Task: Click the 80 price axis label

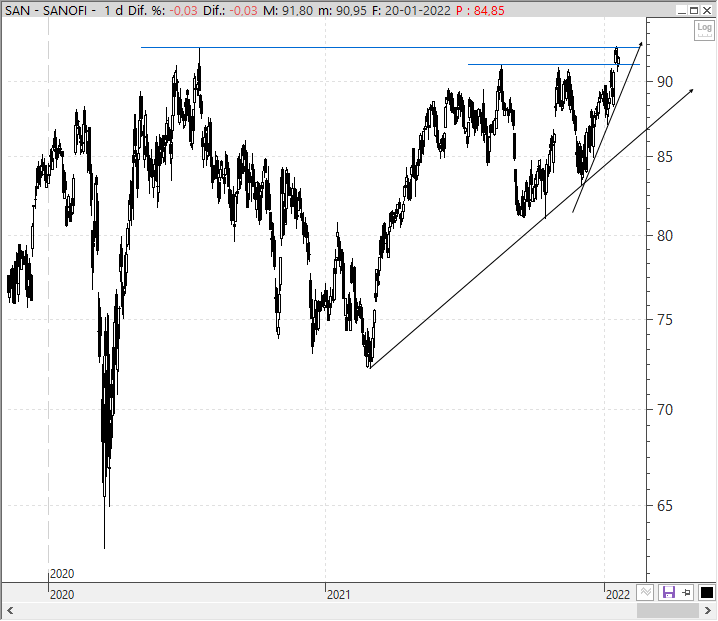Action: (664, 236)
